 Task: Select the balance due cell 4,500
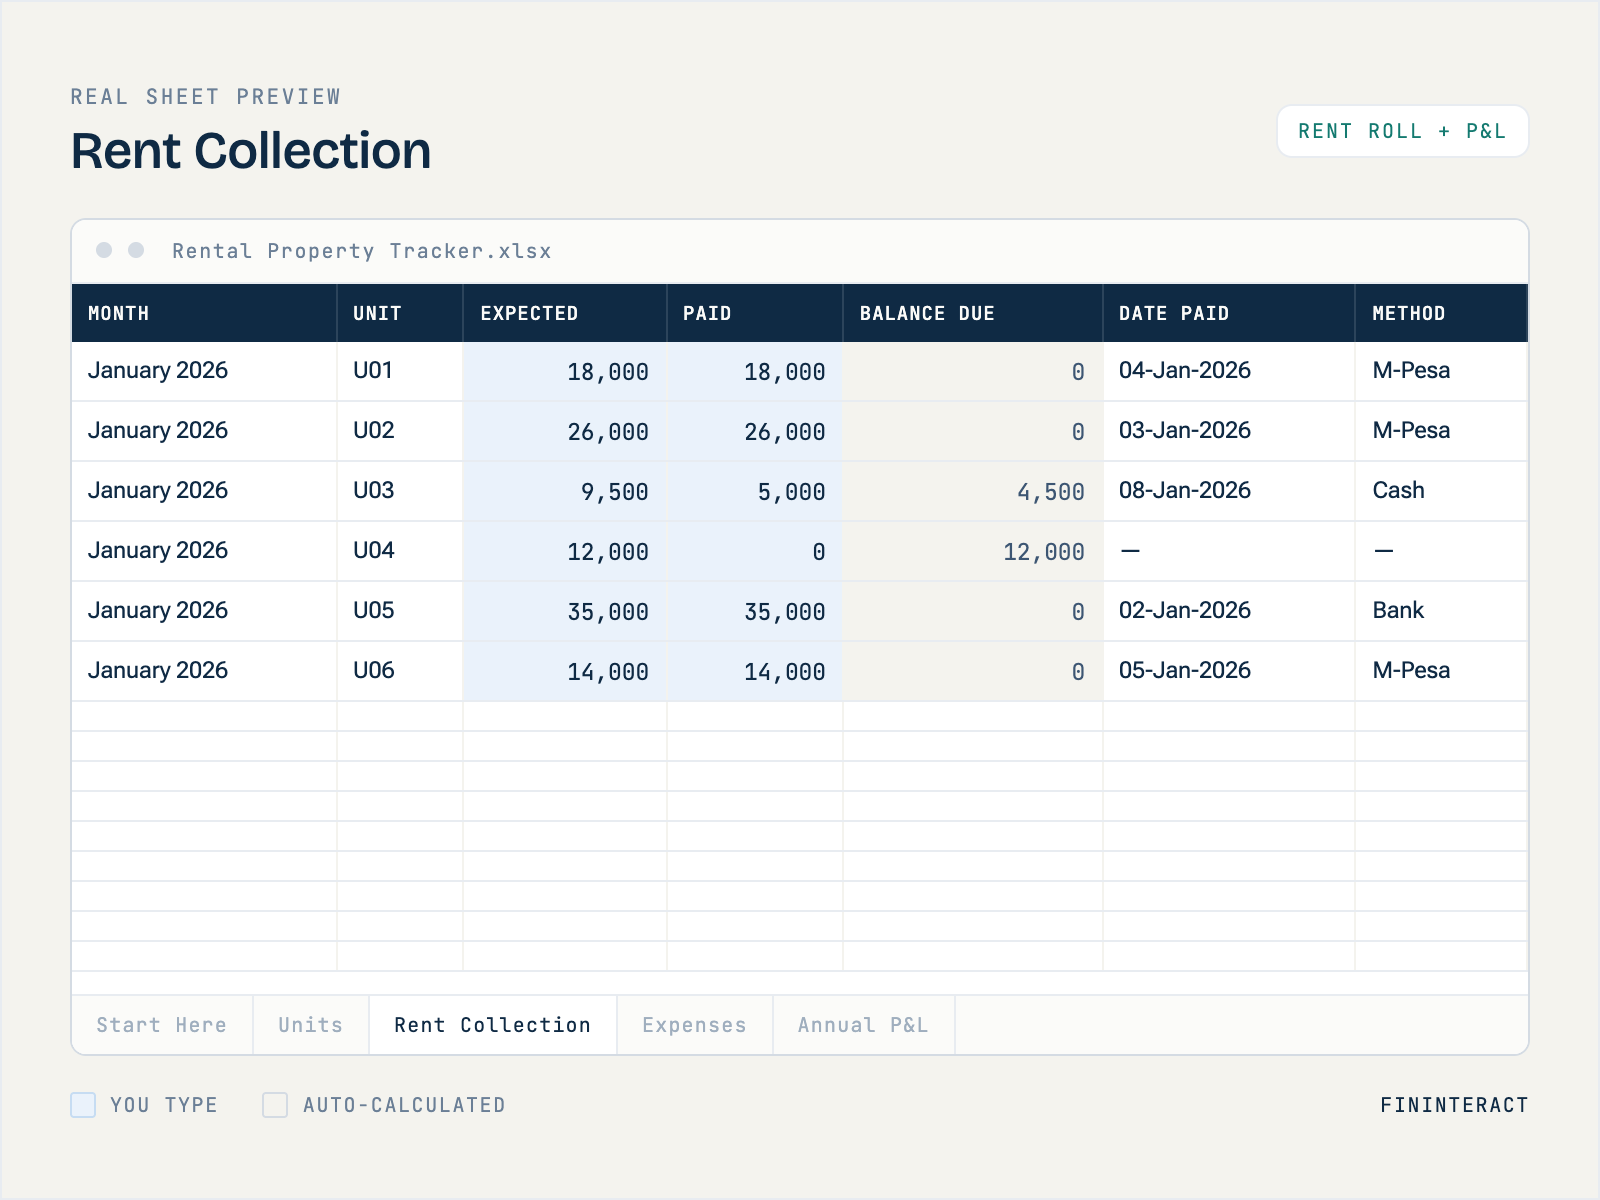[x=973, y=491]
